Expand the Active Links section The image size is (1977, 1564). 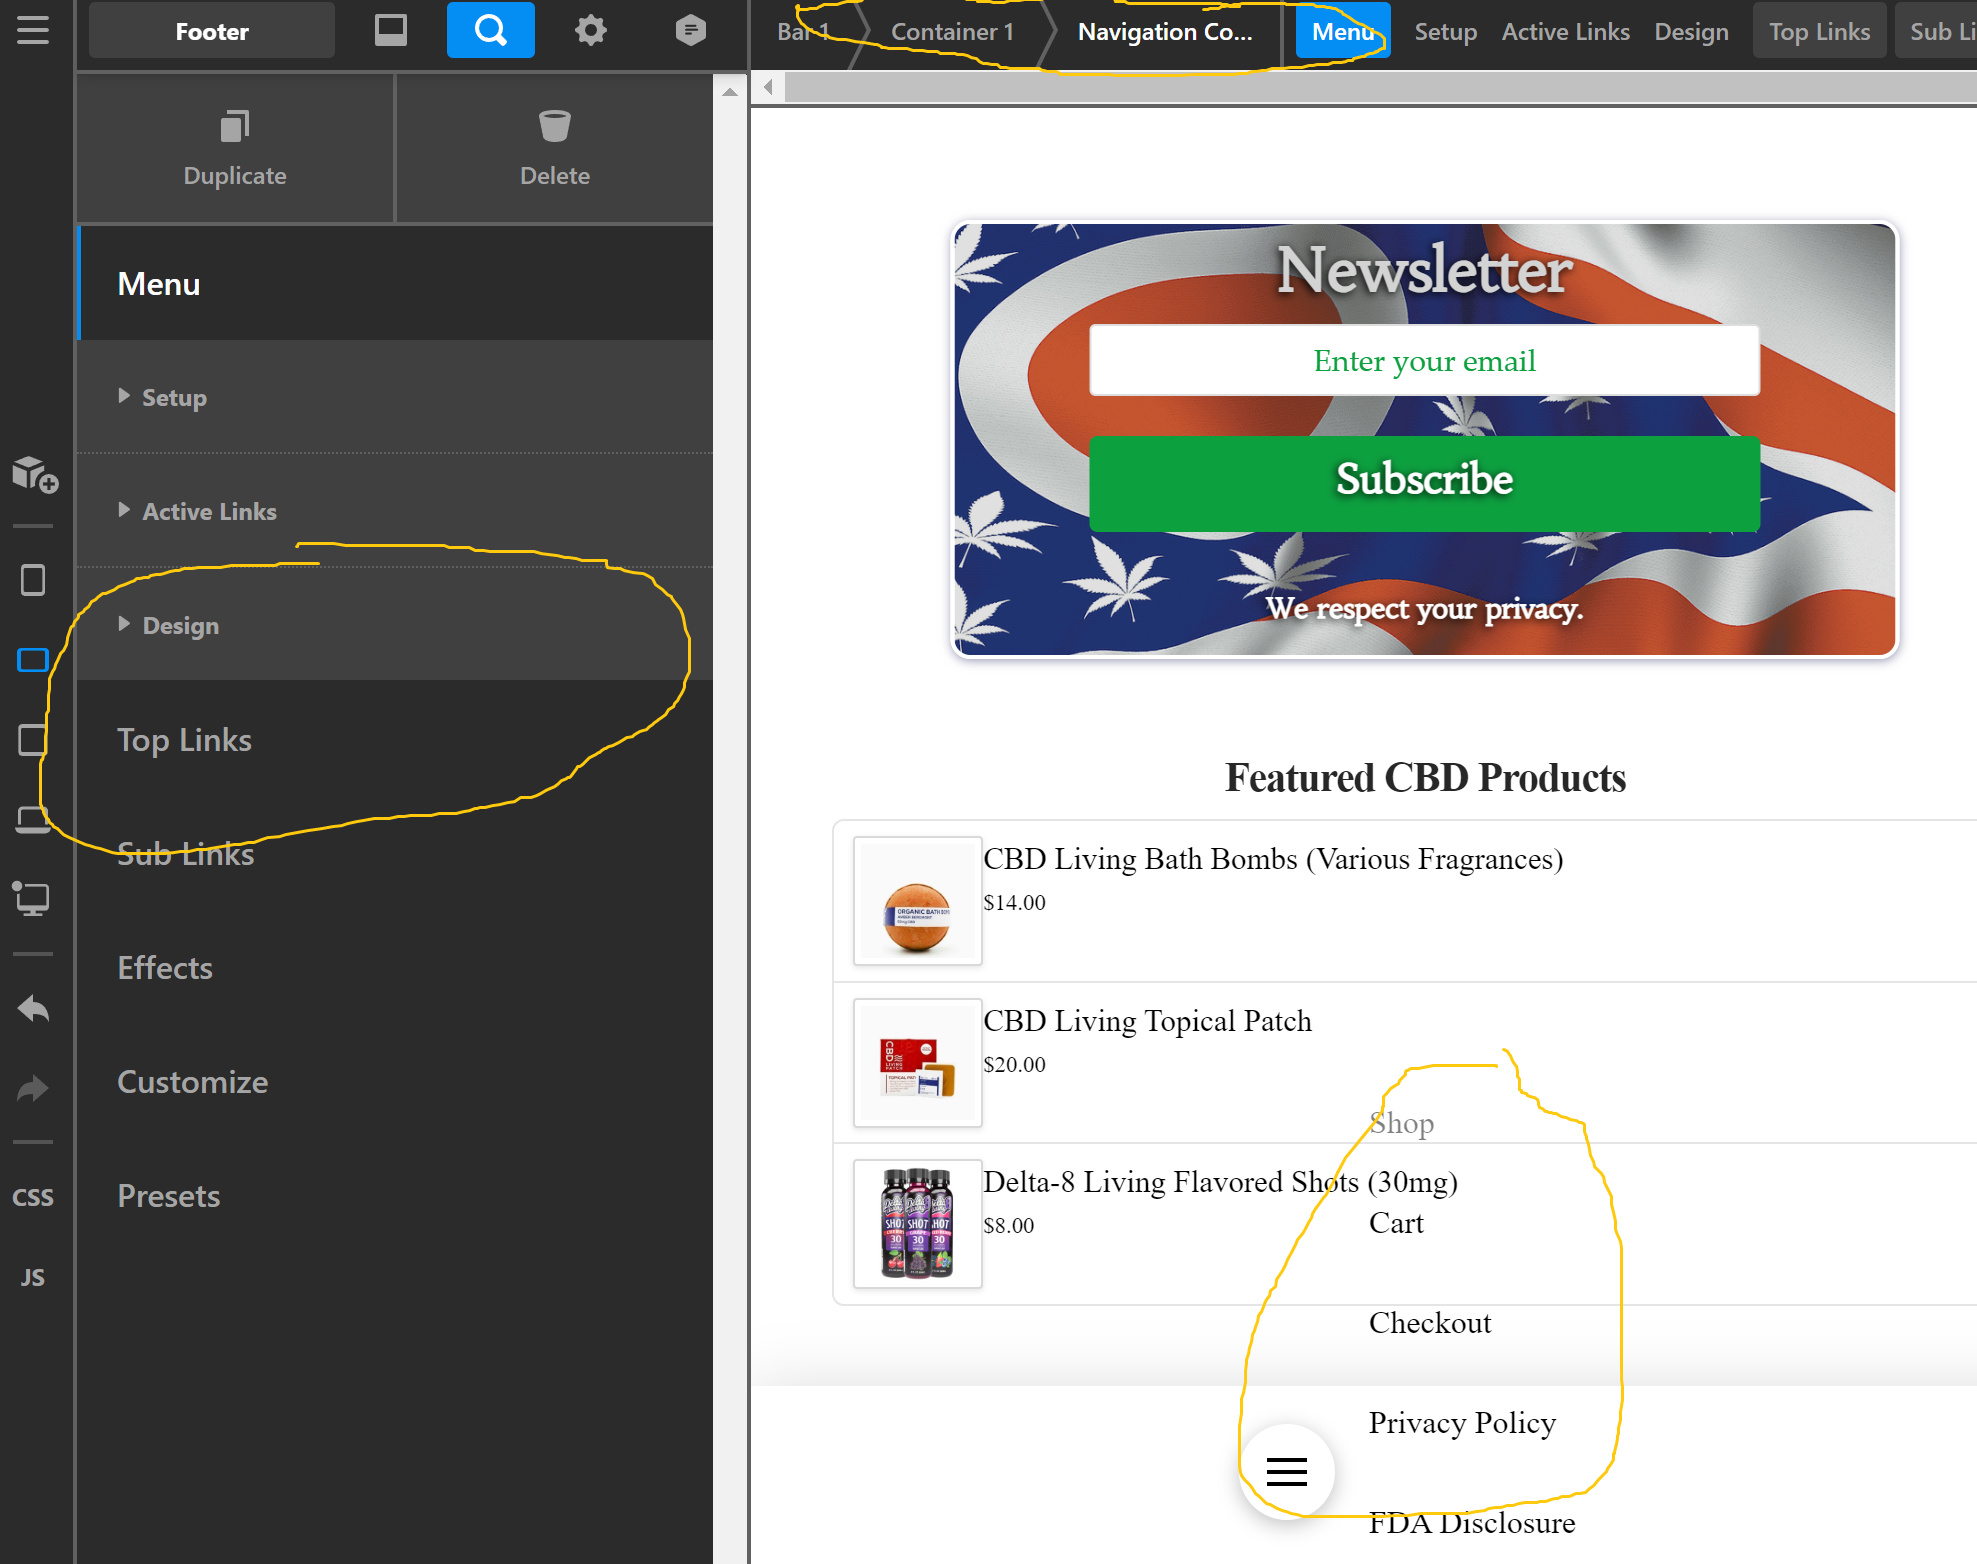click(208, 511)
